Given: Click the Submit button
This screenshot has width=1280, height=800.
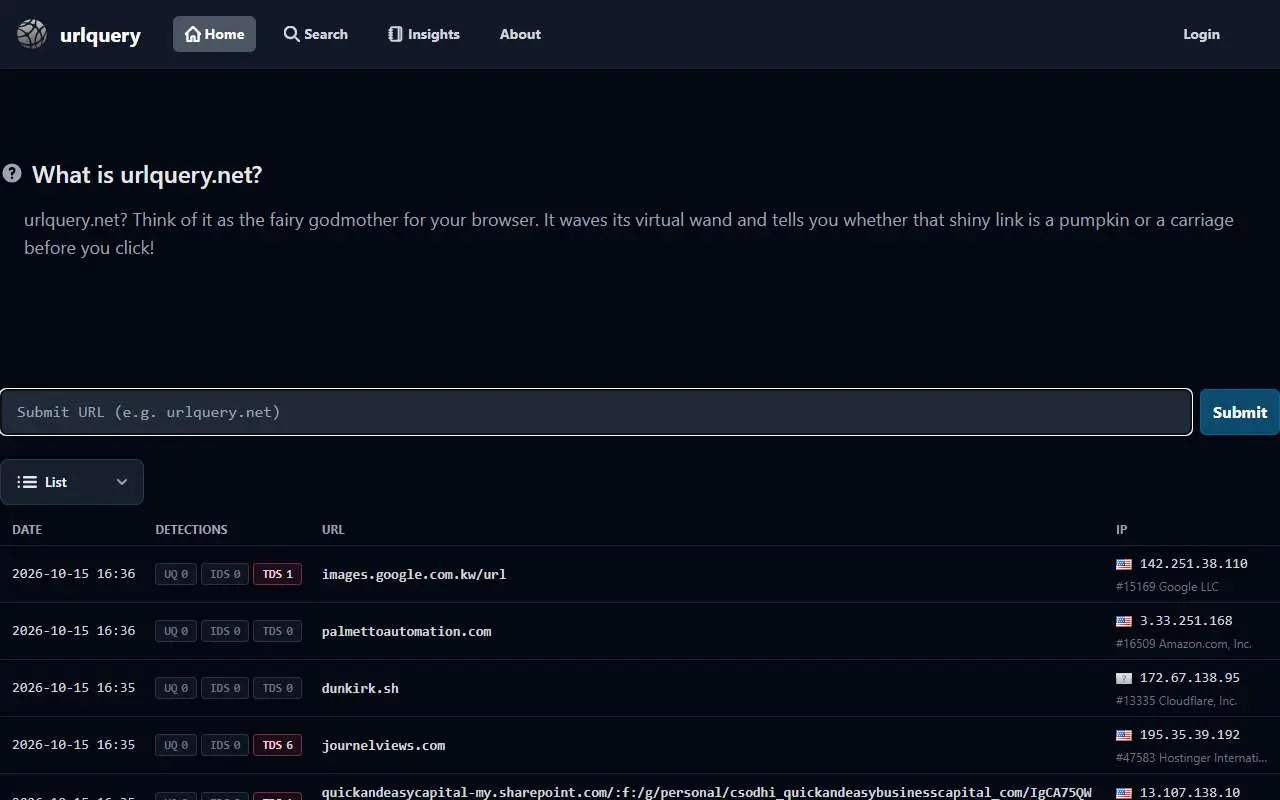Looking at the screenshot, I should click(x=1239, y=412).
